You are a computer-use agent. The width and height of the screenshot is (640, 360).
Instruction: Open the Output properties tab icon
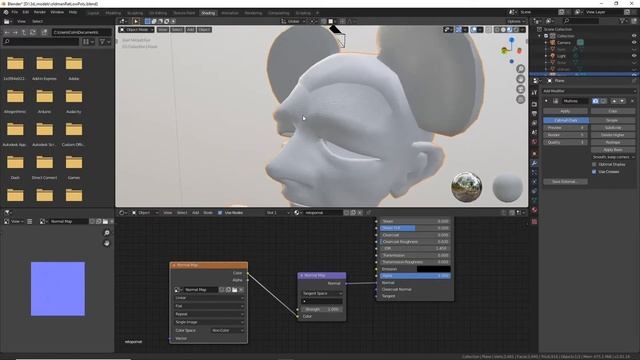pyautogui.click(x=534, y=113)
